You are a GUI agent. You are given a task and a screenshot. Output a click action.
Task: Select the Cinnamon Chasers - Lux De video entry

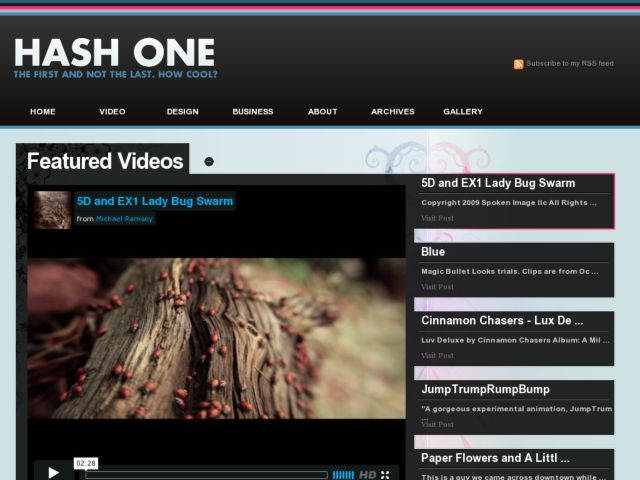[514, 338]
